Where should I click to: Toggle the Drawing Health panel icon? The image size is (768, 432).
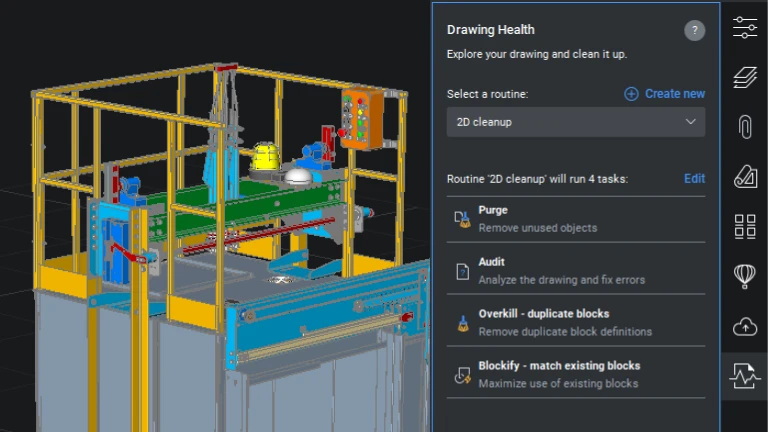[x=745, y=376]
